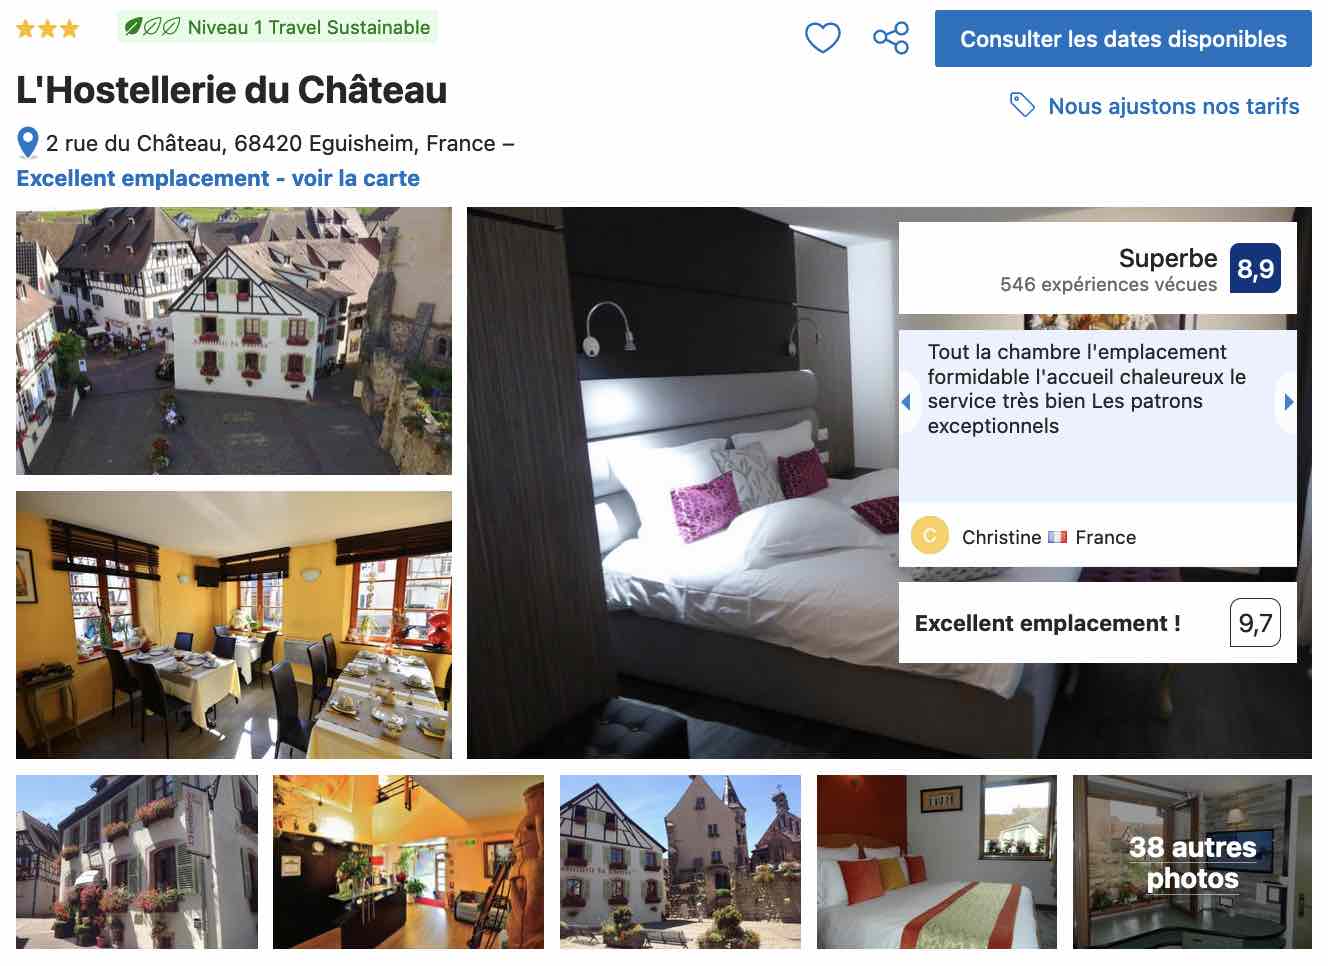Viewport: 1328px width, 966px height.
Task: Show next review with right arrow
Action: click(1287, 402)
